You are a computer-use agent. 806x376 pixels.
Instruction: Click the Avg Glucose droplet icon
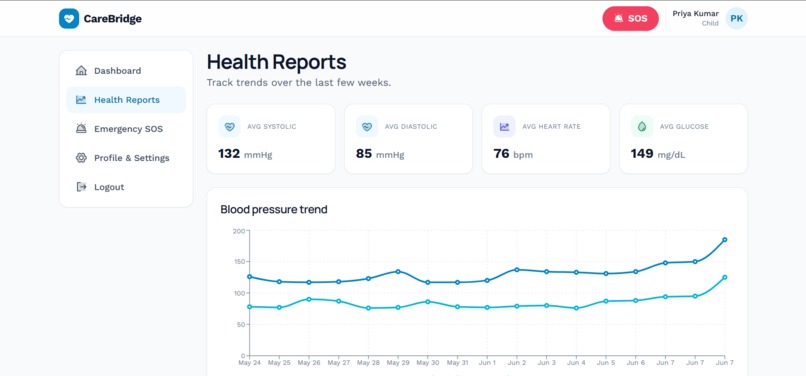(642, 127)
